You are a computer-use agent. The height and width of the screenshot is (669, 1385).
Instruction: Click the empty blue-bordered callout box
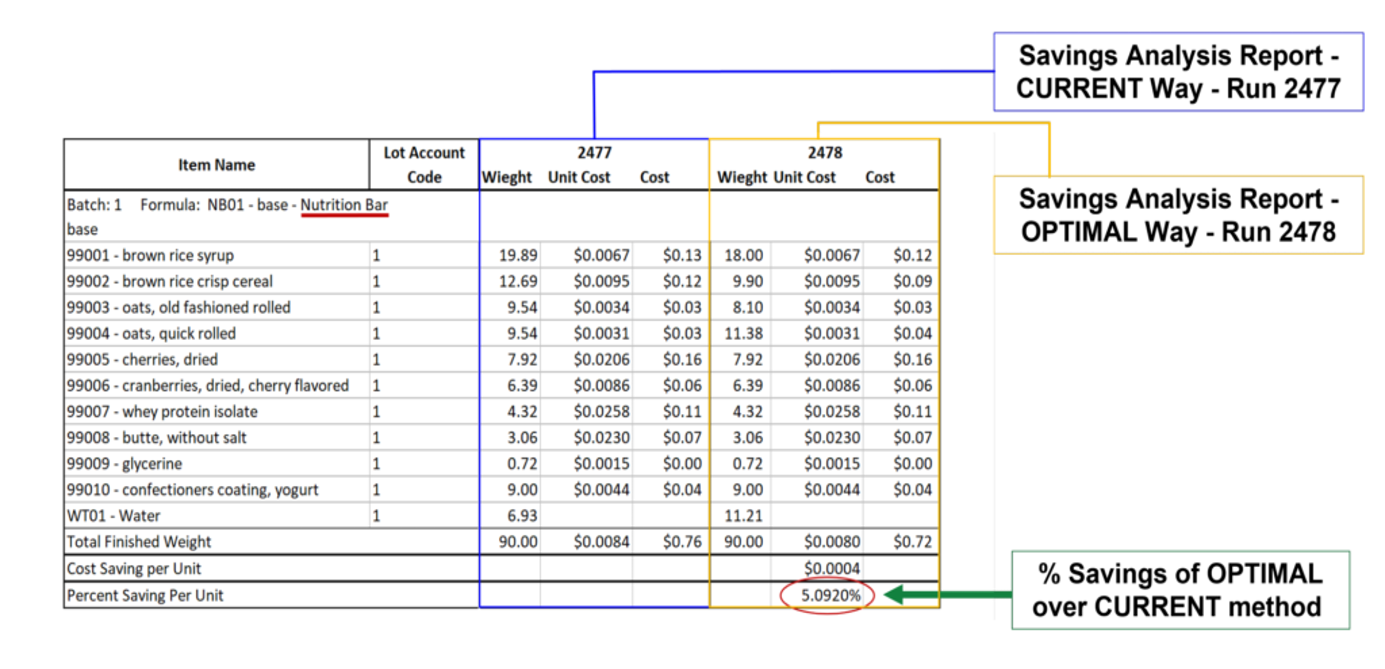click(1178, 72)
